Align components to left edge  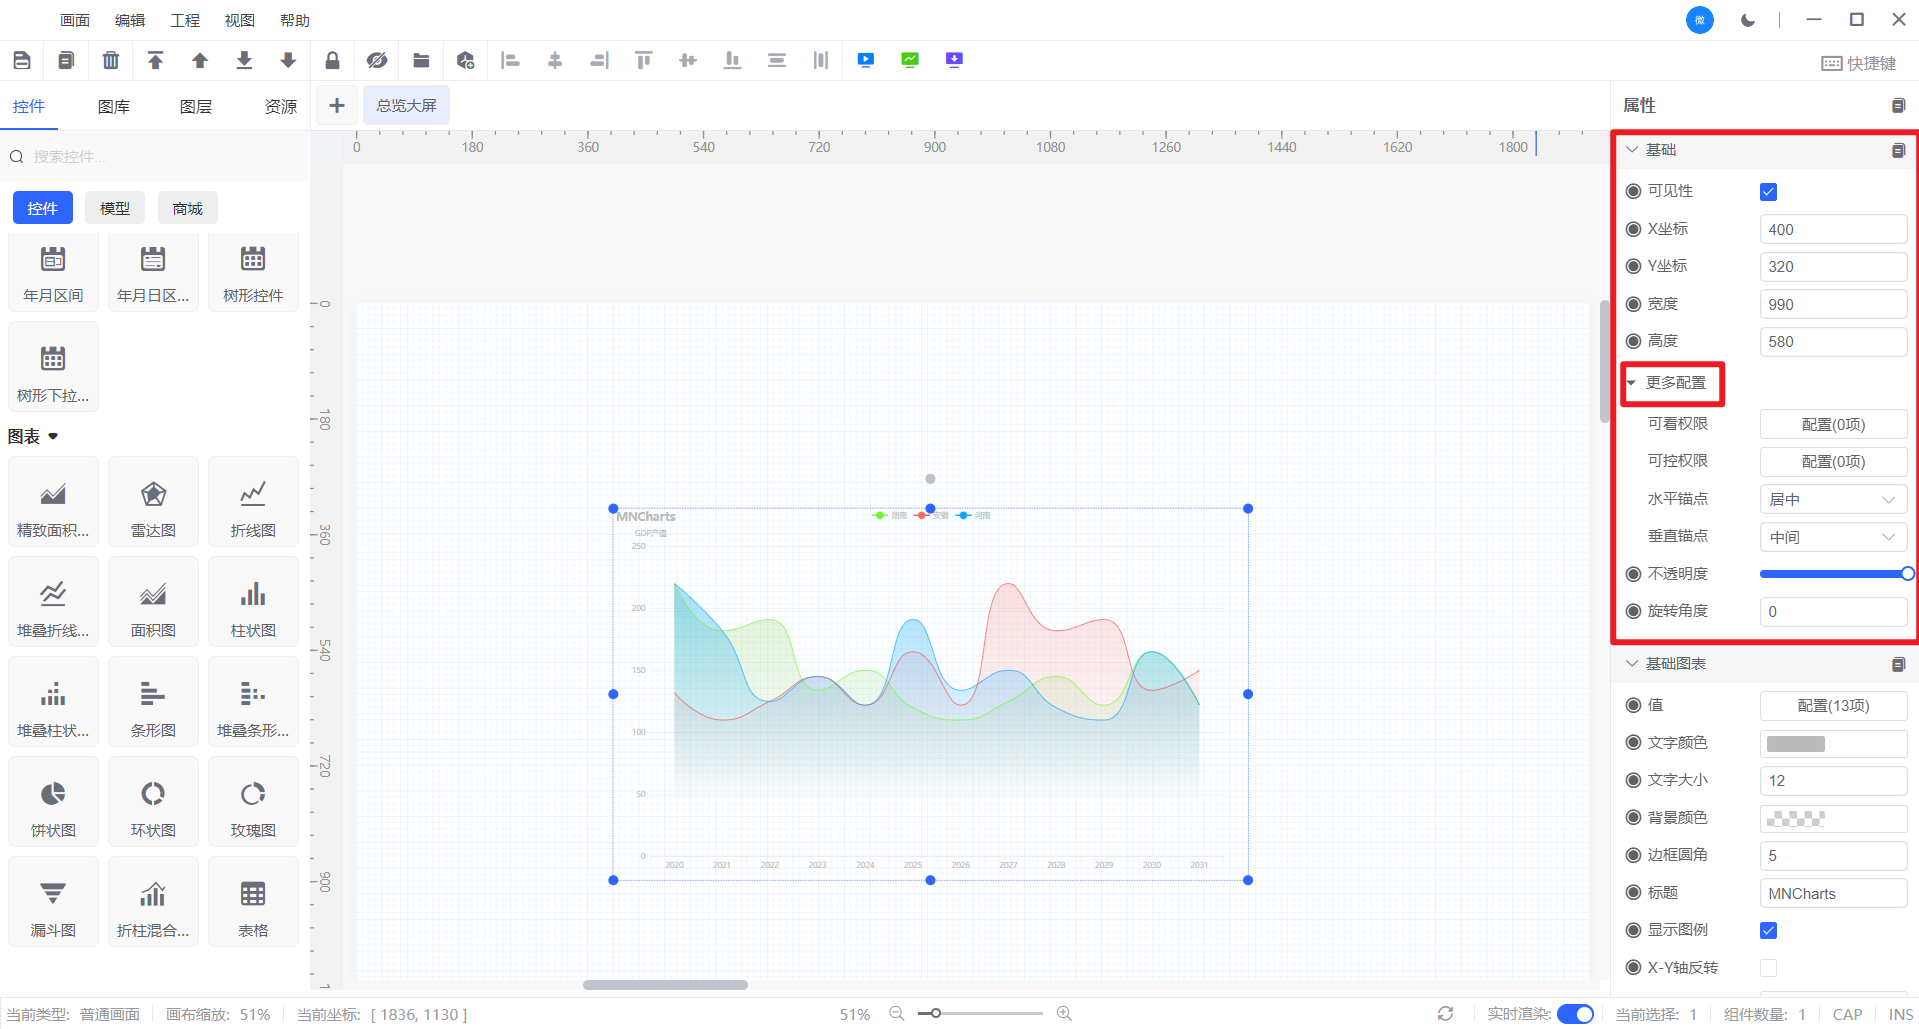click(510, 61)
